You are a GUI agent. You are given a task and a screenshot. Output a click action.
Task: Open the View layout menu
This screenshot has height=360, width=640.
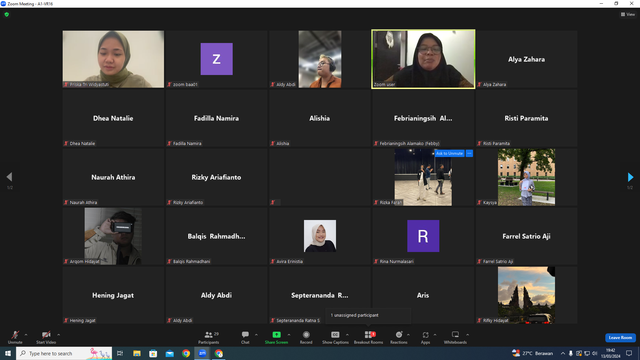pyautogui.click(x=628, y=14)
